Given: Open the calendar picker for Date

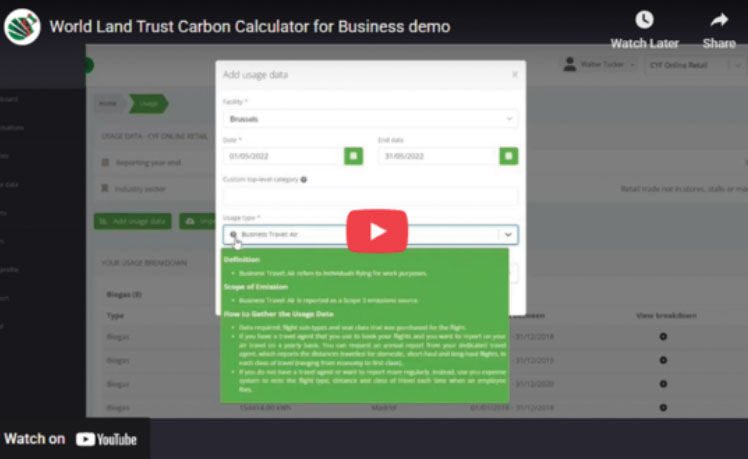Looking at the screenshot, I should click(x=353, y=156).
